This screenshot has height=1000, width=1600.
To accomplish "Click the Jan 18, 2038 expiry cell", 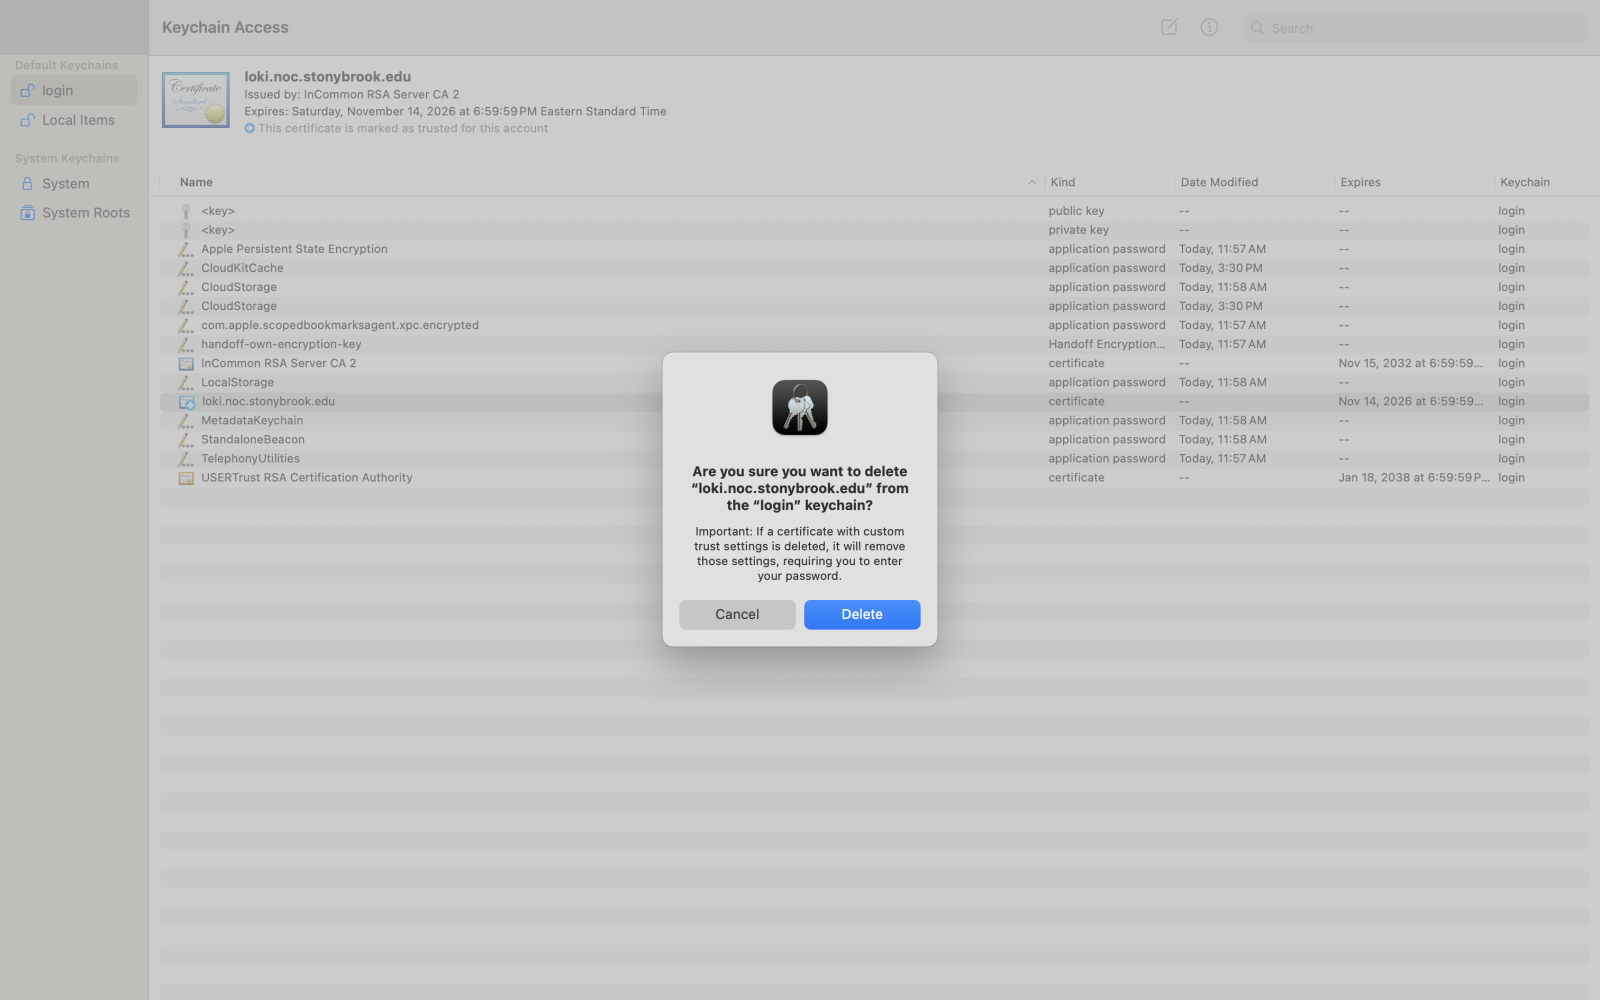I will pos(1414,477).
